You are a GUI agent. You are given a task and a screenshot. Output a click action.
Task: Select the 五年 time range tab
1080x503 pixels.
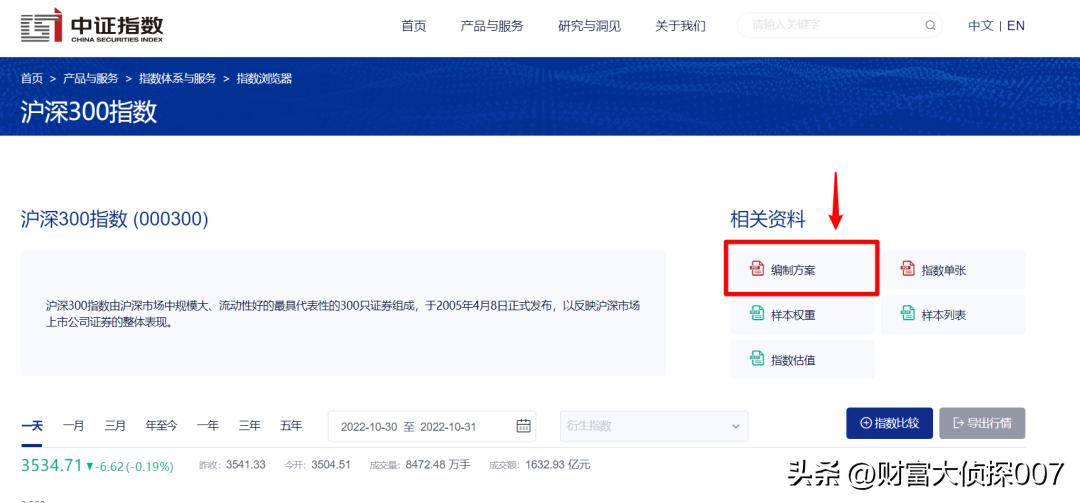click(291, 426)
